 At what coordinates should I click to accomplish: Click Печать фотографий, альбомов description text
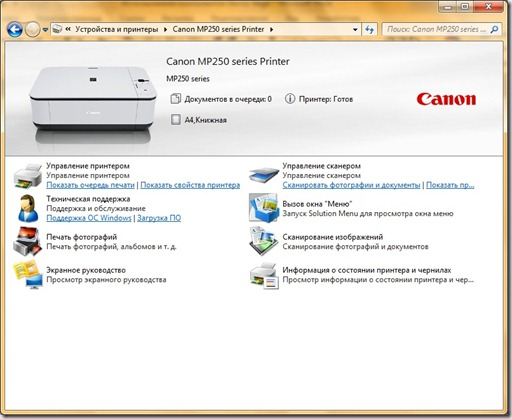tap(111, 247)
